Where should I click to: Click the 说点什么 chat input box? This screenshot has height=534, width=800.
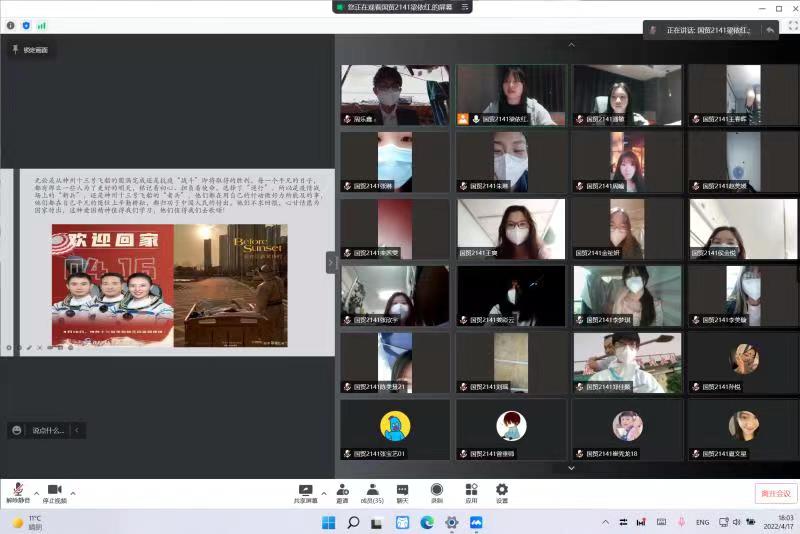pyautogui.click(x=48, y=430)
